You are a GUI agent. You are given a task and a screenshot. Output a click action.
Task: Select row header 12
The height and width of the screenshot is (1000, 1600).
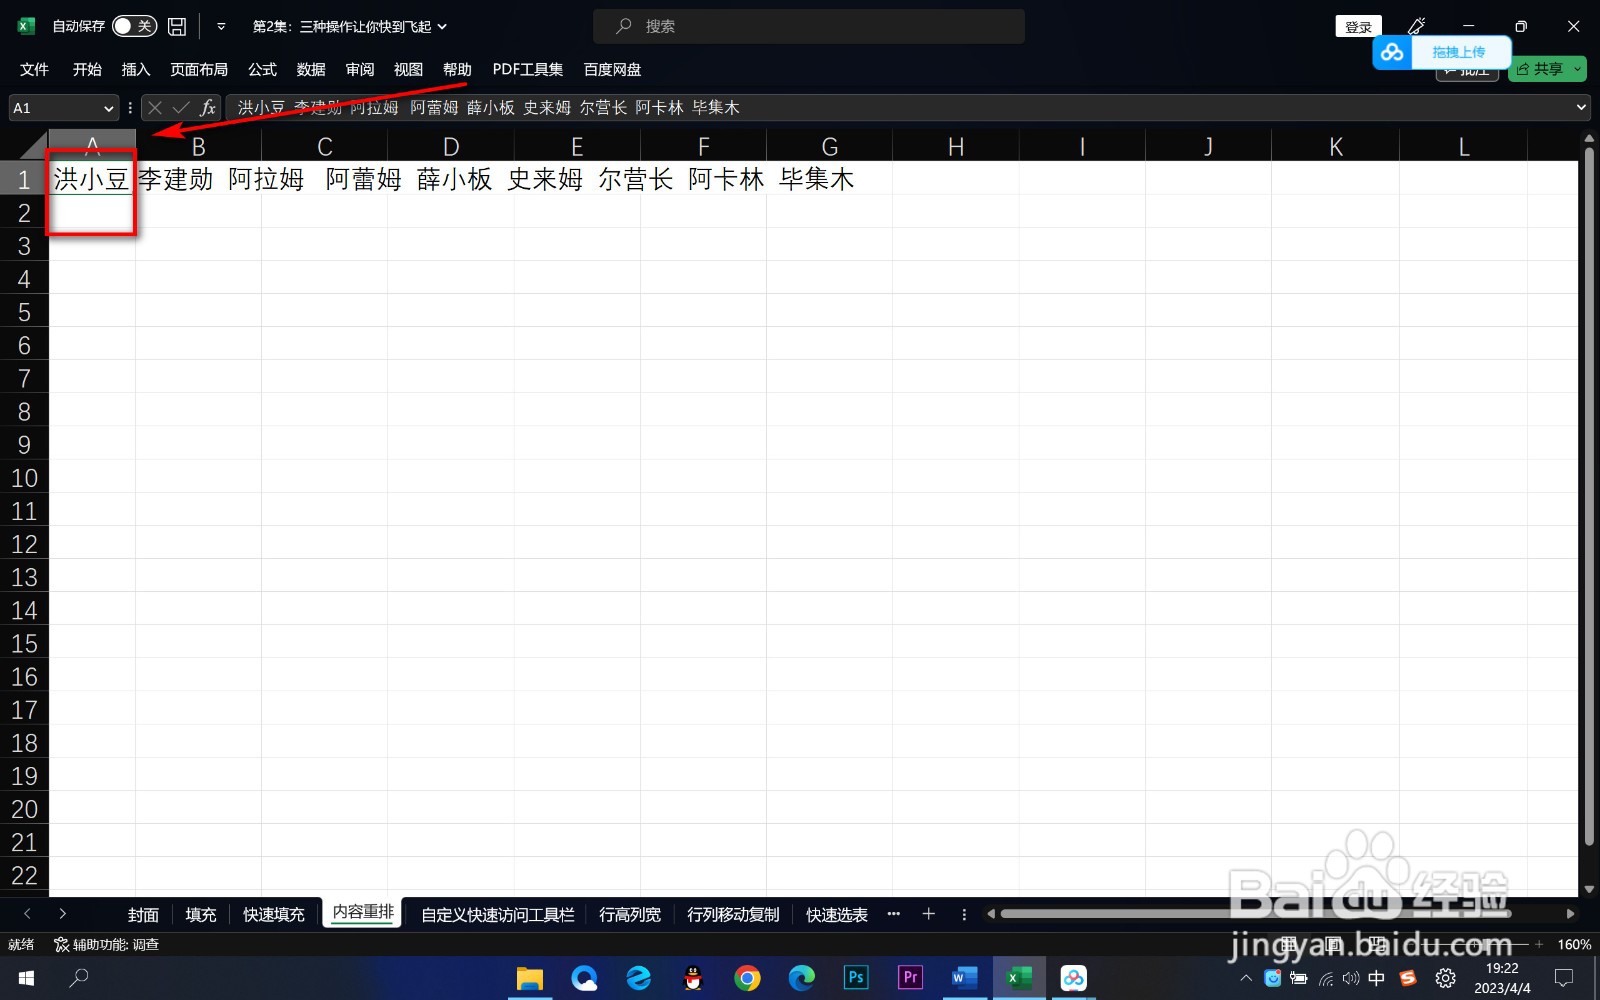coord(24,544)
